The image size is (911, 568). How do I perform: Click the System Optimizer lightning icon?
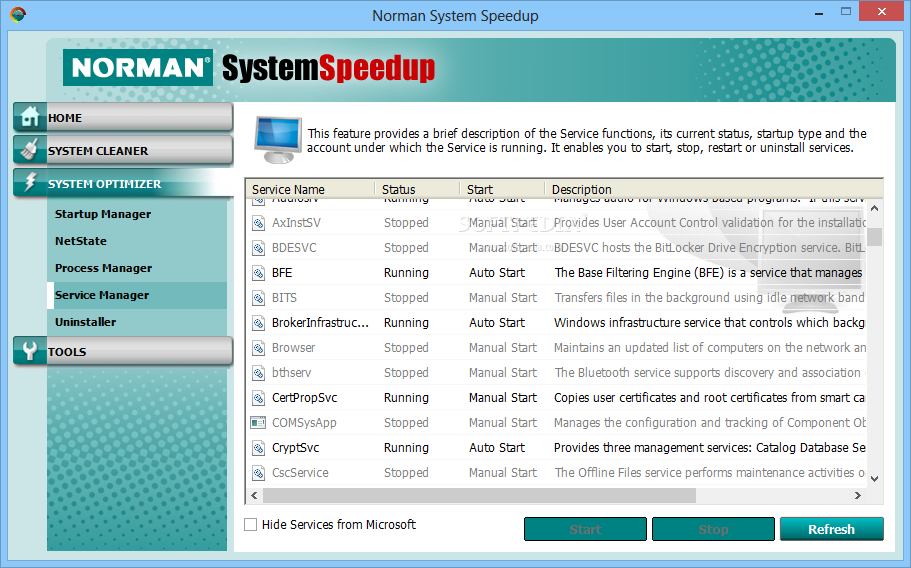tap(30, 182)
